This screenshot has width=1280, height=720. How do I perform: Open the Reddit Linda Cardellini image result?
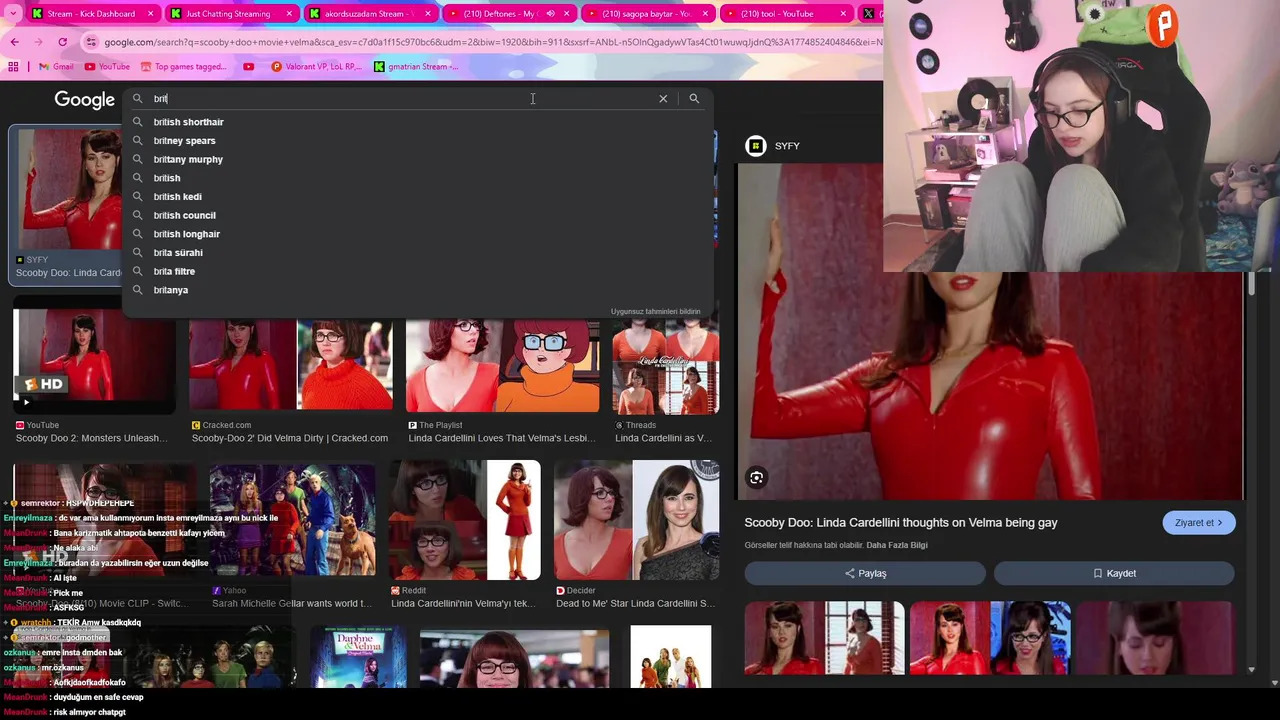[464, 520]
